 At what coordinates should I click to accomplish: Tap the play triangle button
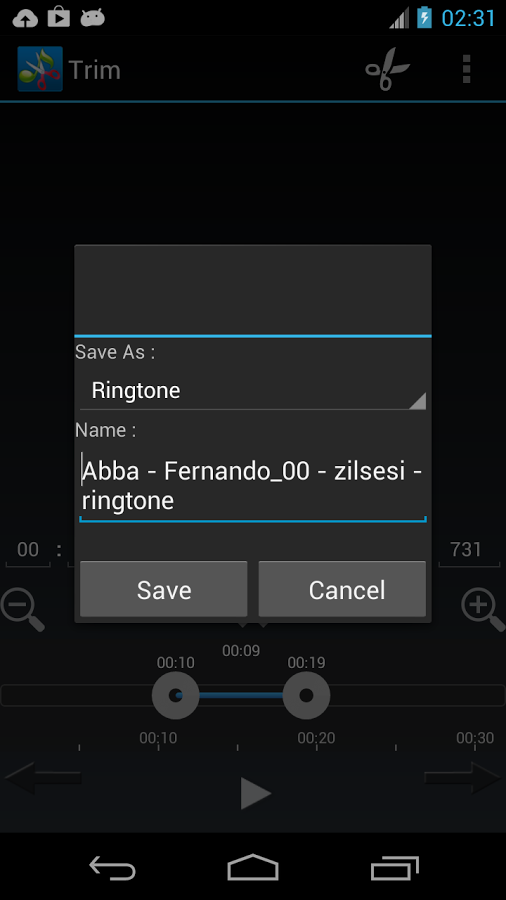(x=255, y=793)
